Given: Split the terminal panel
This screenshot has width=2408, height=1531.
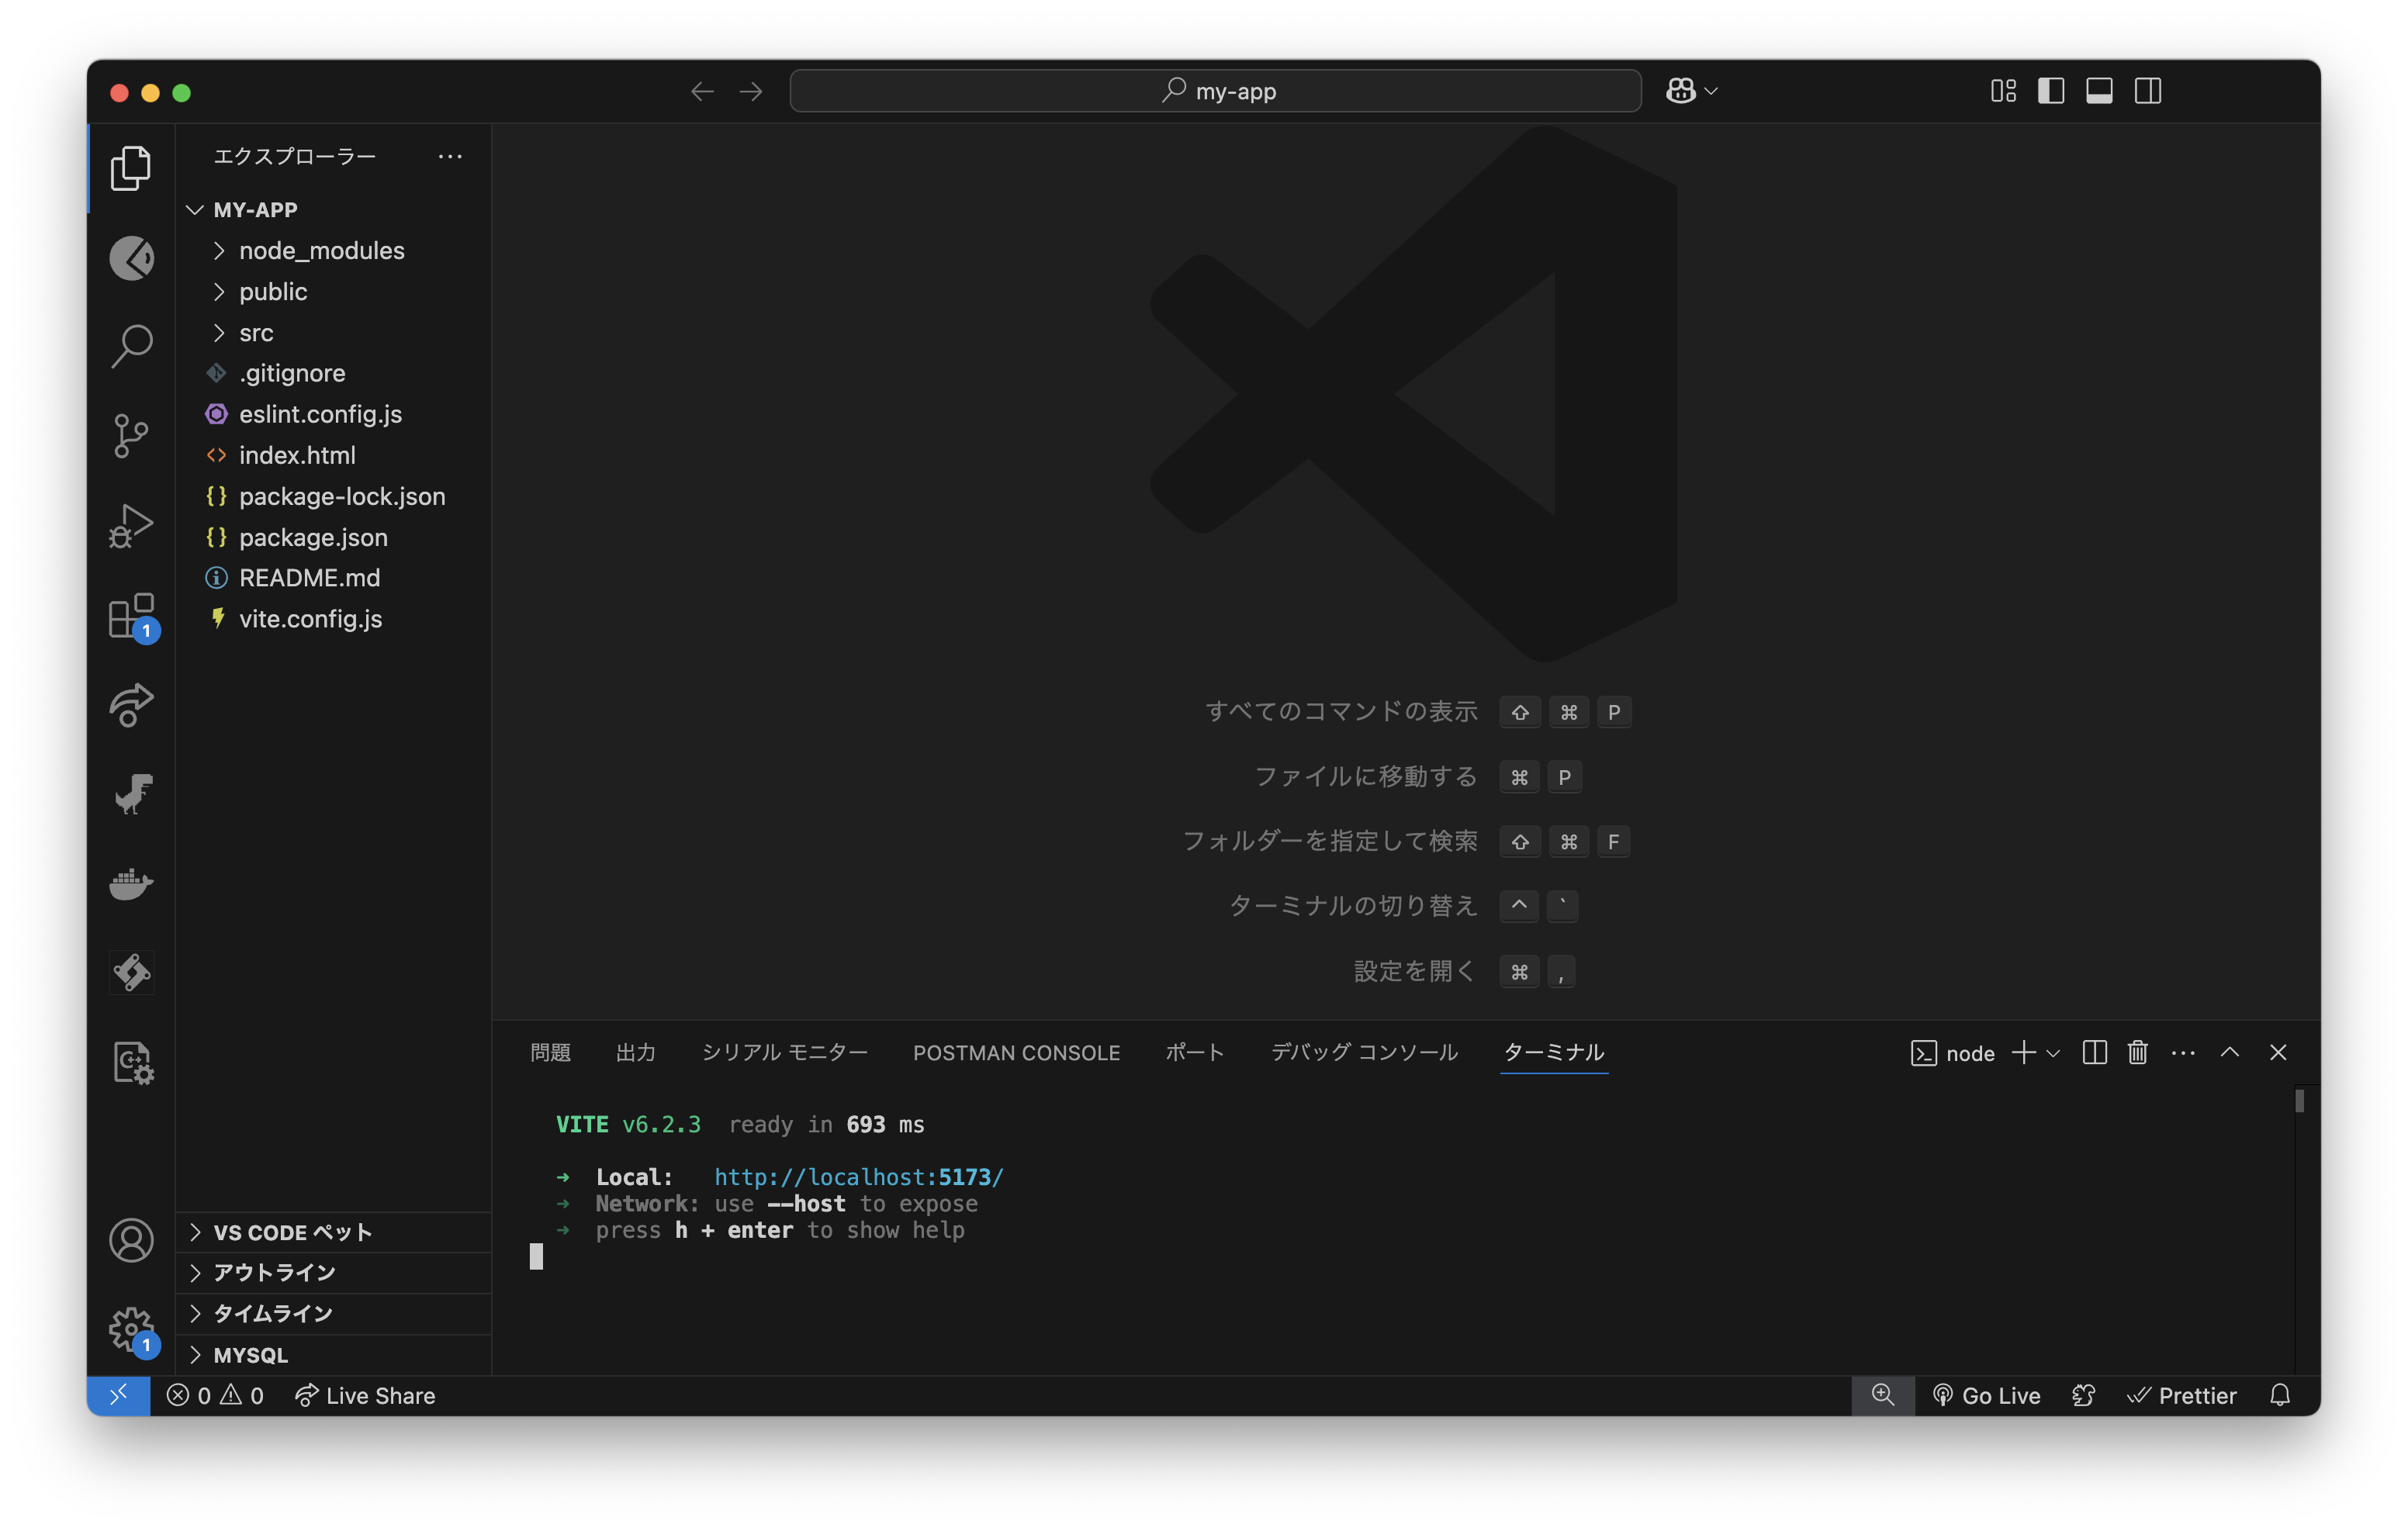Looking at the screenshot, I should coord(2094,1052).
